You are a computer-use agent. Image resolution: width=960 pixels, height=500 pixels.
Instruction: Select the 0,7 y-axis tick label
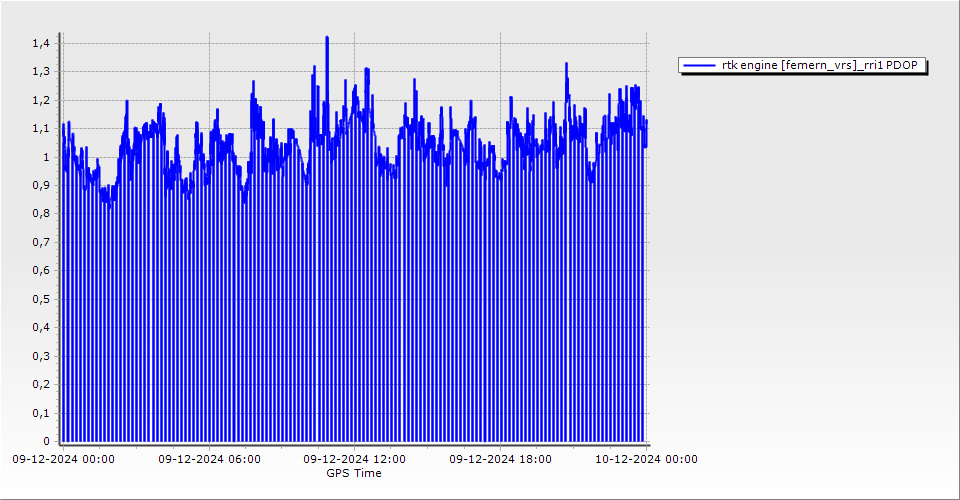point(40,243)
